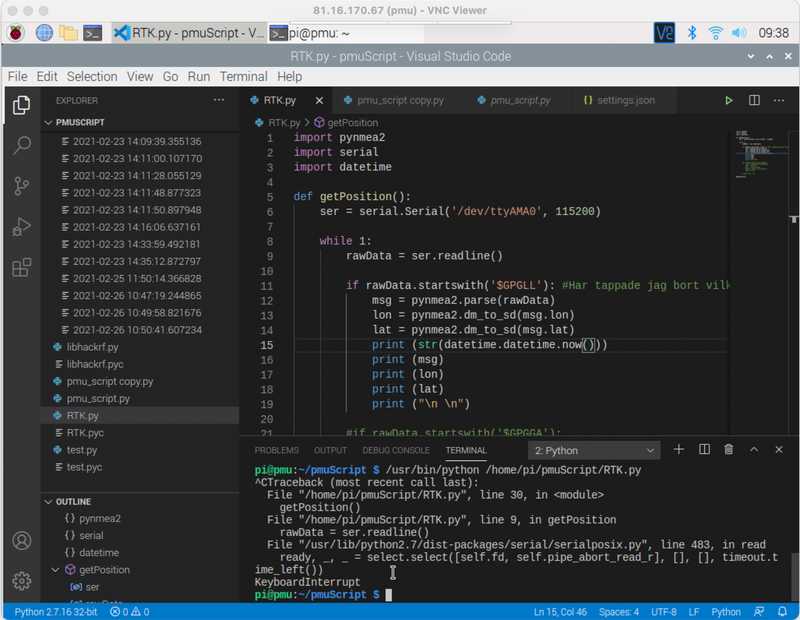Split the editor to the right

click(754, 101)
